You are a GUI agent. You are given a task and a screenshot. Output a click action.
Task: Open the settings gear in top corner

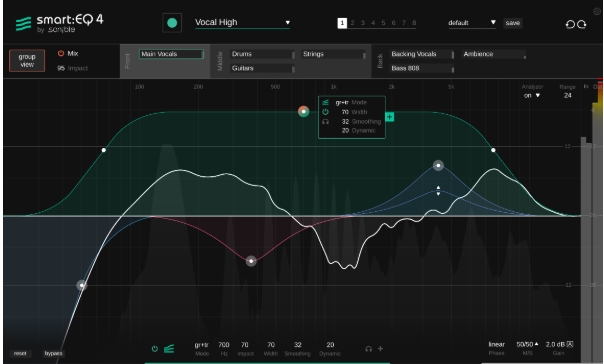tap(597, 12)
